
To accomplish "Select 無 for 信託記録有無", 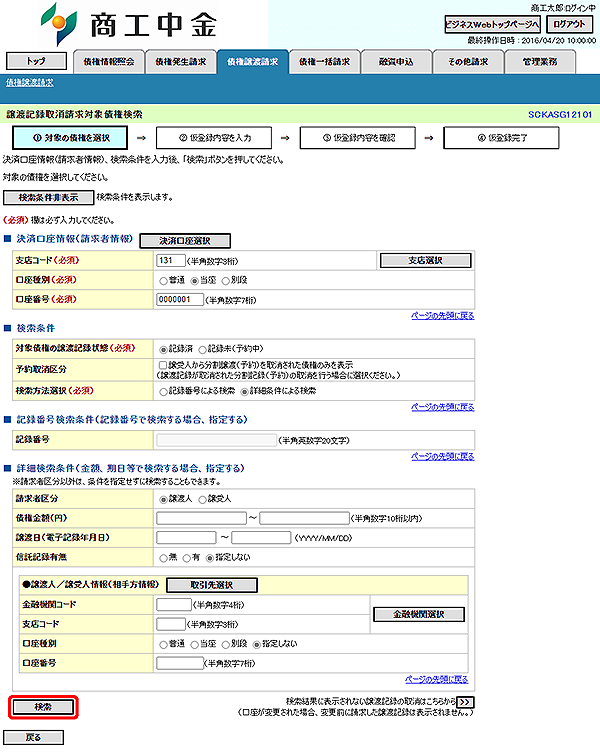I will coord(163,558).
